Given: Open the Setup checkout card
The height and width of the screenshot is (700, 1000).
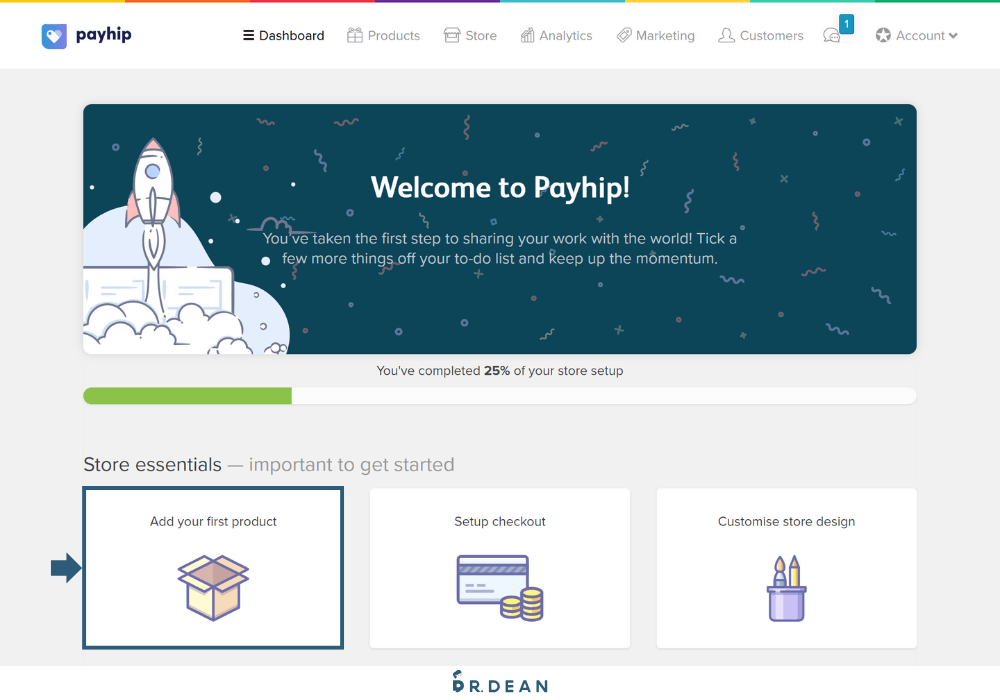Looking at the screenshot, I should pos(499,568).
